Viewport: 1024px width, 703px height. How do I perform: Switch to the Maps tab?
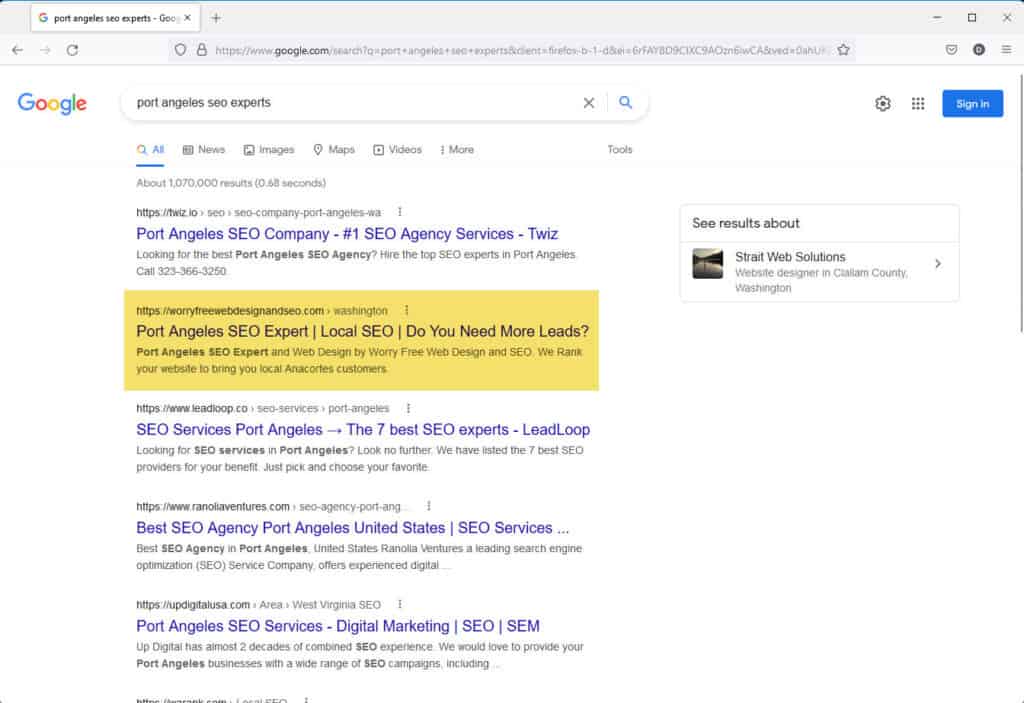(334, 150)
